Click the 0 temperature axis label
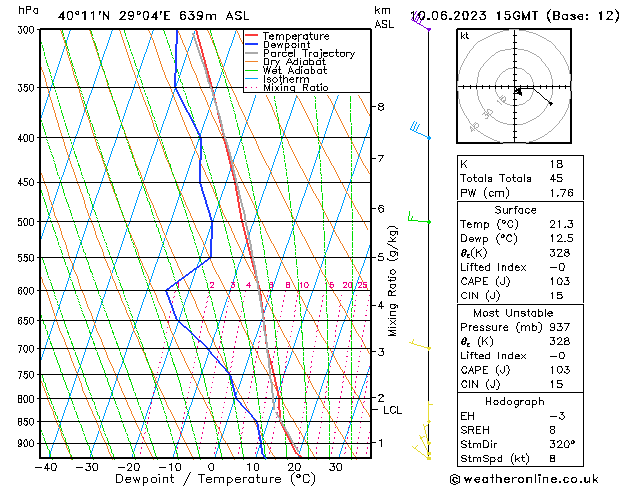Viewport: 629px width, 486px height. pos(211,467)
